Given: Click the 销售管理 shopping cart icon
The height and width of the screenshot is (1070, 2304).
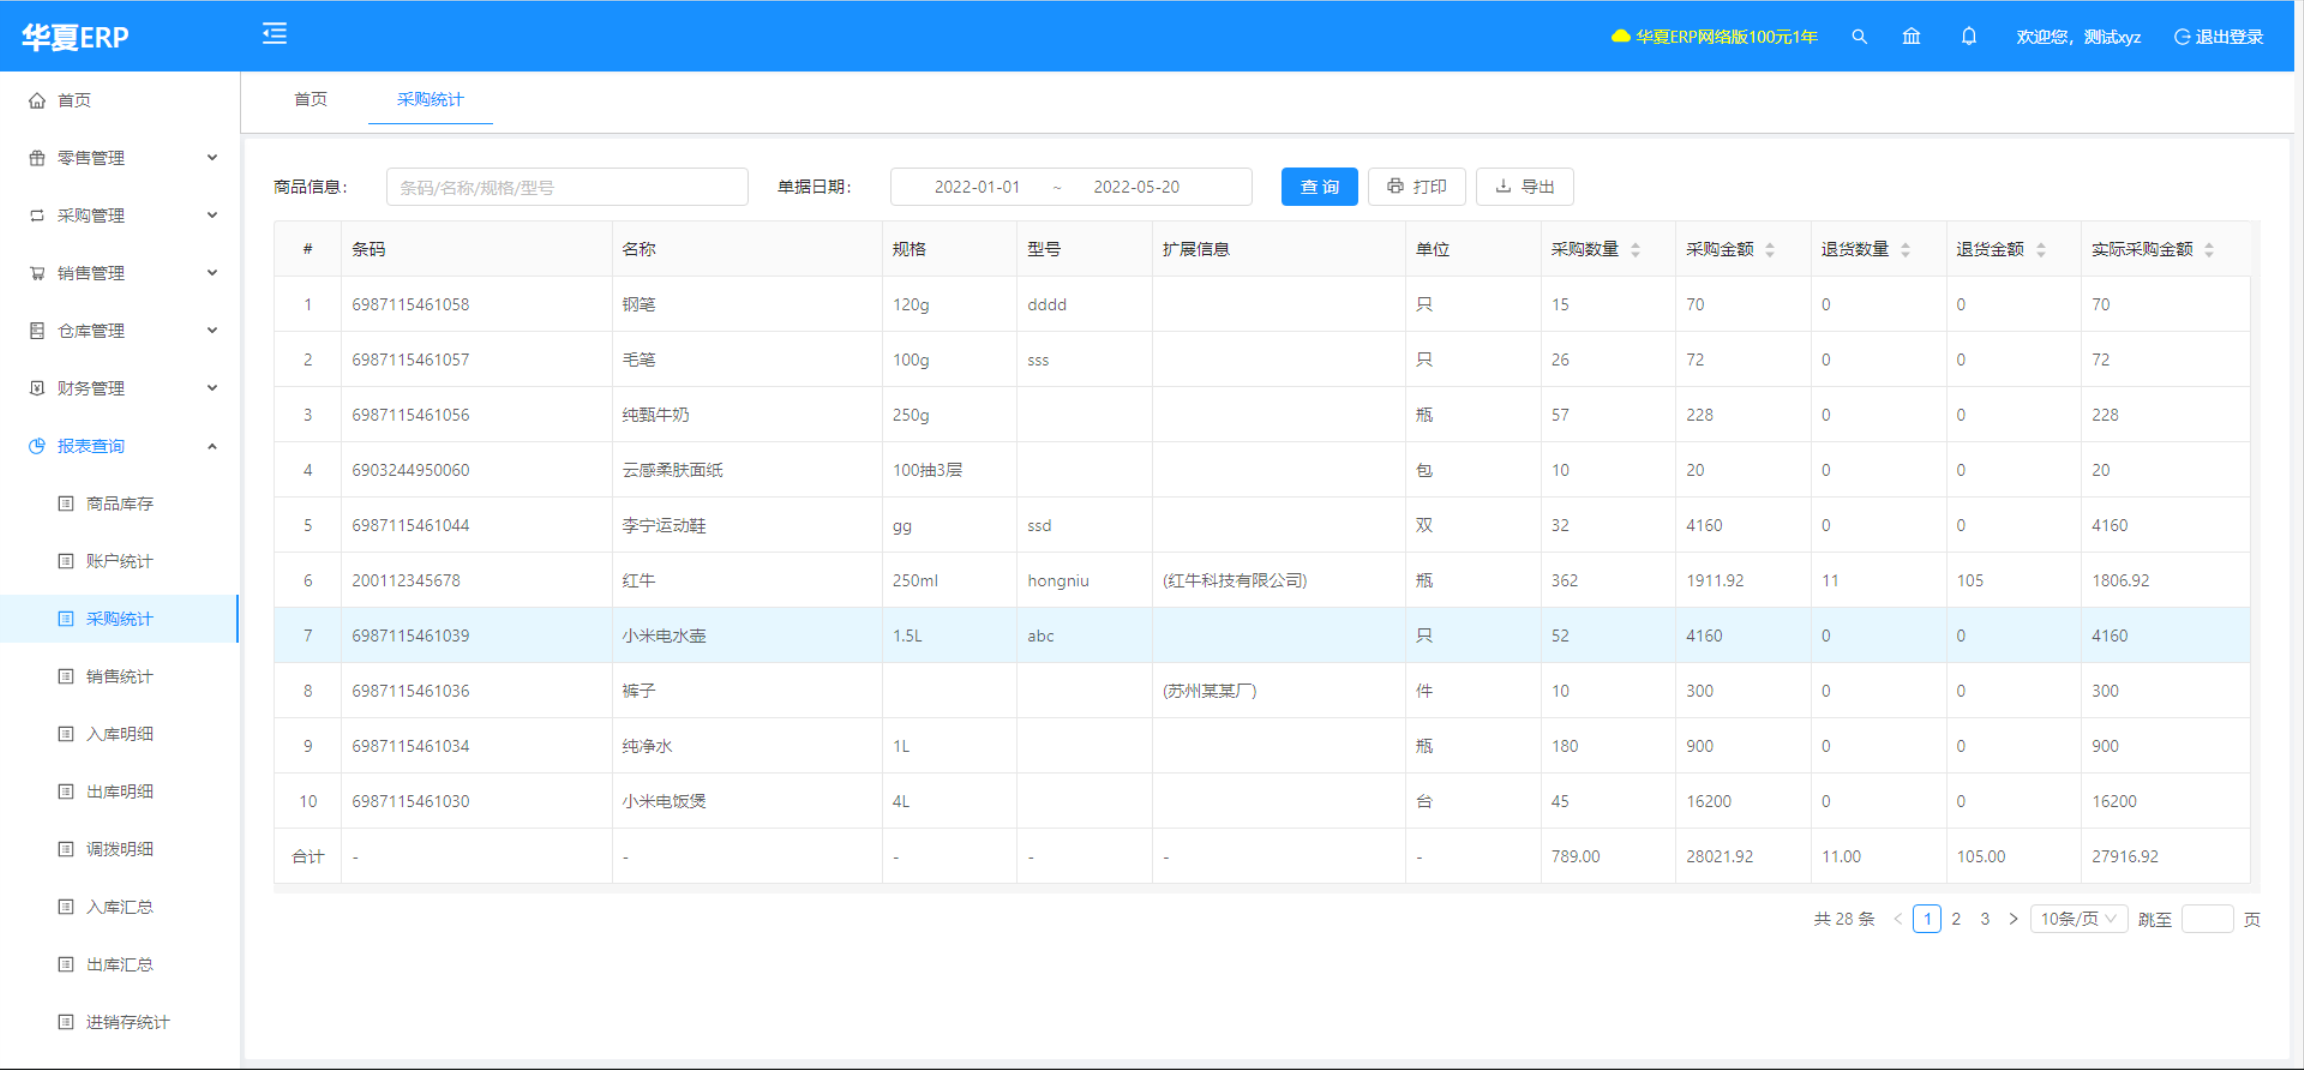Looking at the screenshot, I should tap(37, 273).
